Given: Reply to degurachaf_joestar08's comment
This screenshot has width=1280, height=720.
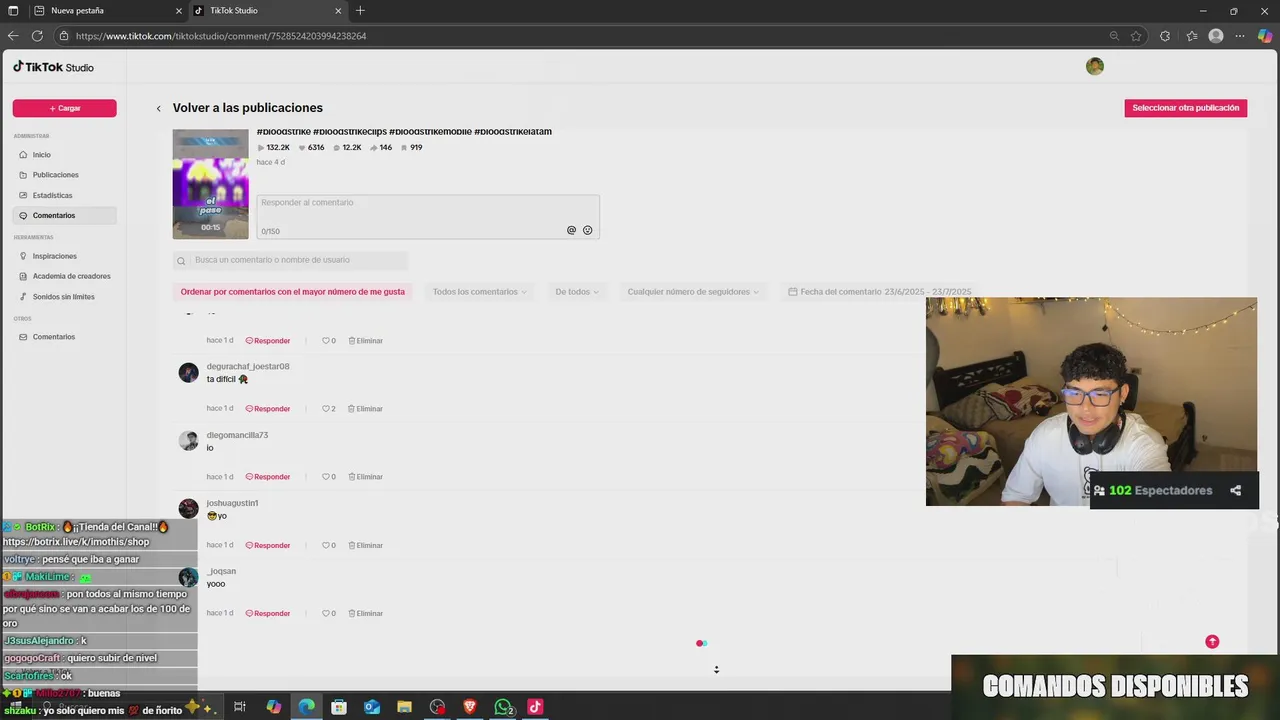Looking at the screenshot, I should coord(268,409).
